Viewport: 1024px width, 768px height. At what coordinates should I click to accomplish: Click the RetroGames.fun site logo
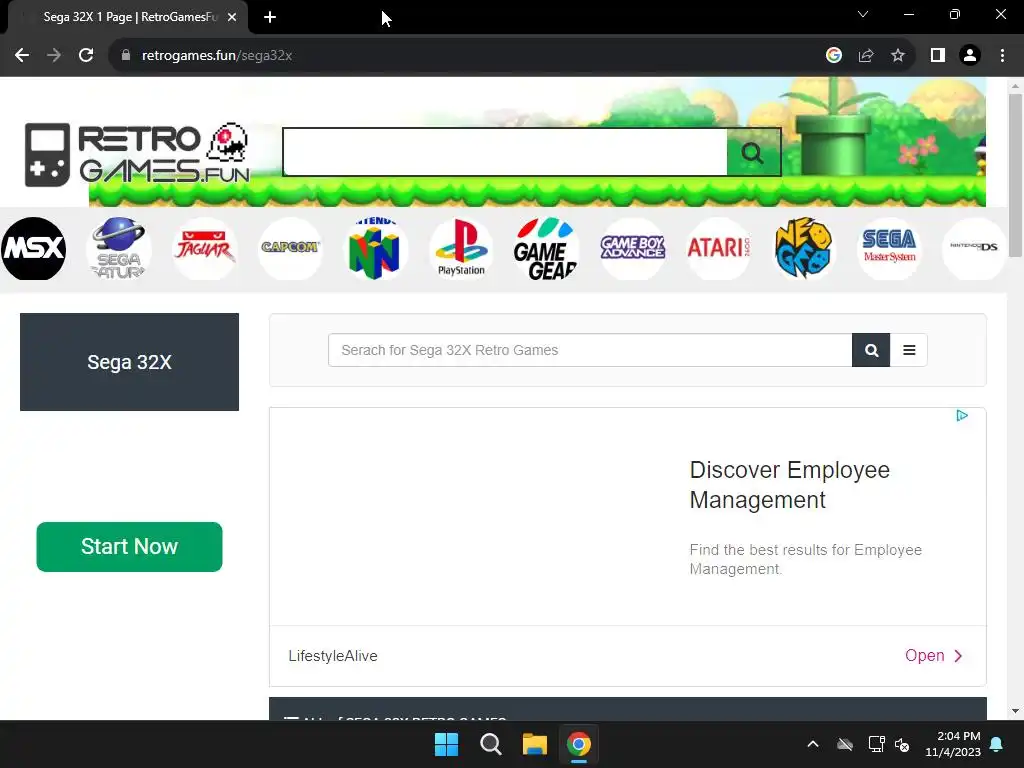point(137,154)
